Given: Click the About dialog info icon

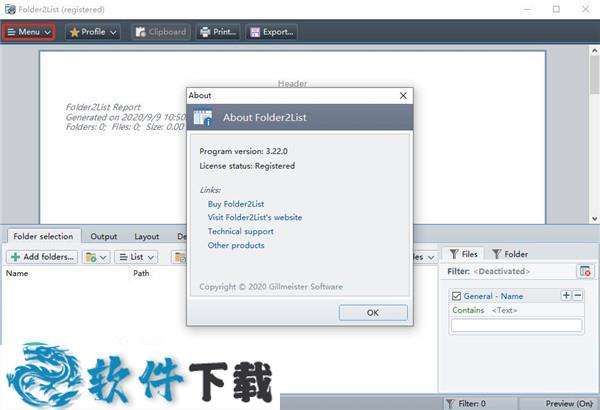Looking at the screenshot, I should point(202,118).
